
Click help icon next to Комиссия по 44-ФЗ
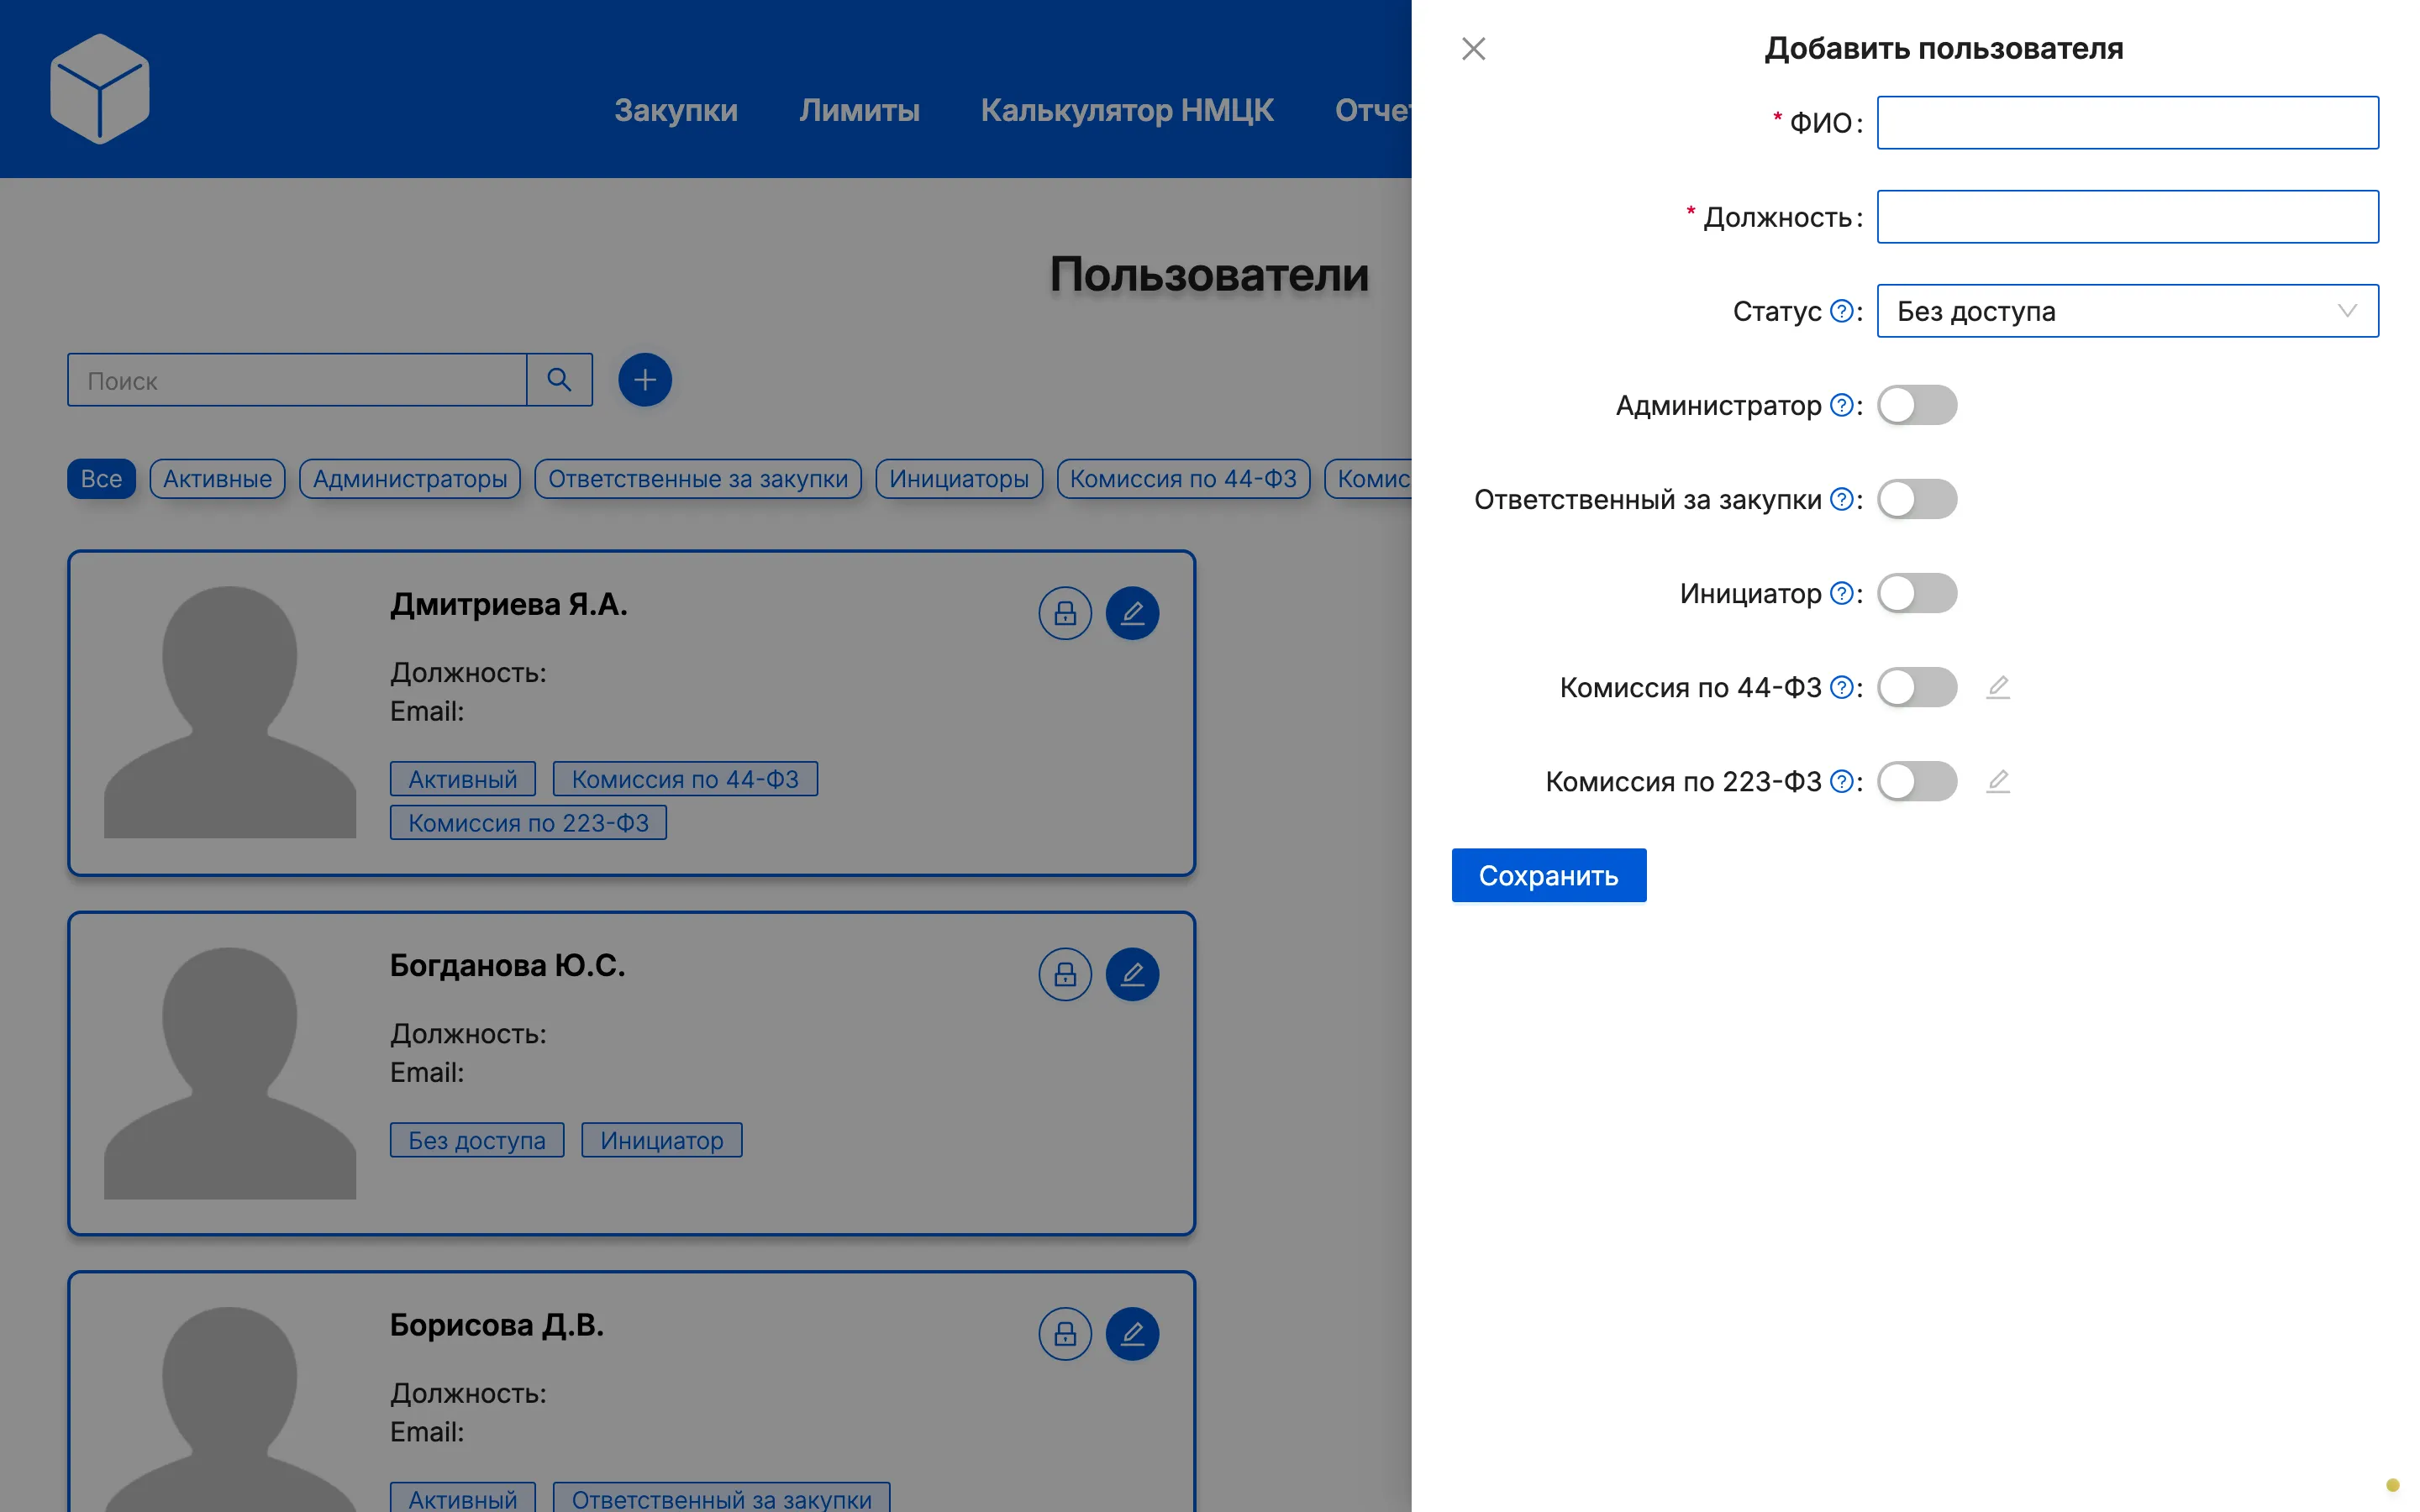pyautogui.click(x=1841, y=687)
